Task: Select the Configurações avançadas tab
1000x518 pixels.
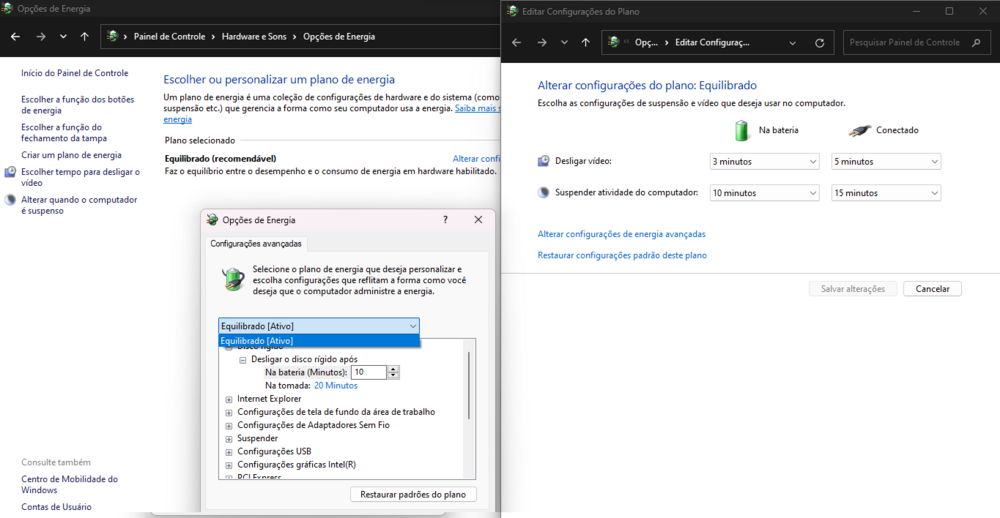Action: pos(256,244)
